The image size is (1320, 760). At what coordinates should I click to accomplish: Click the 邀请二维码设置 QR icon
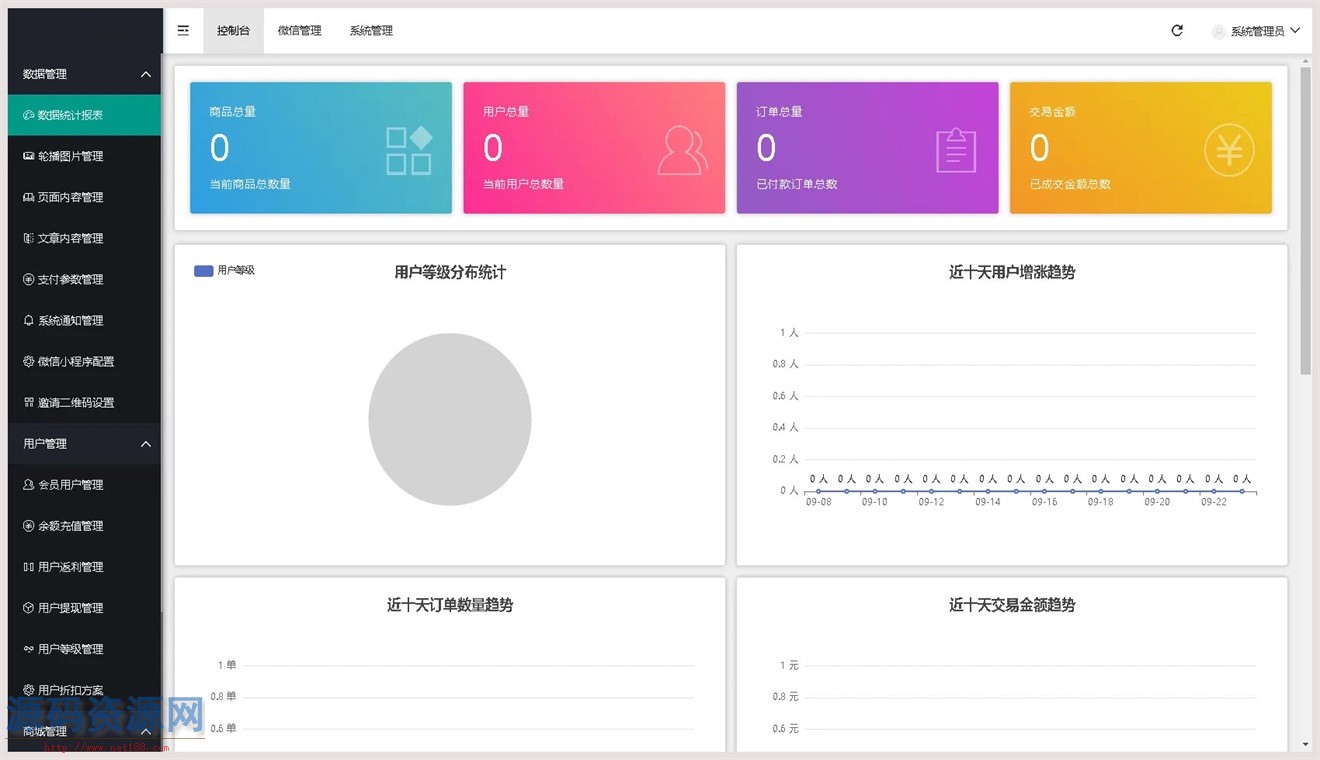[29, 403]
